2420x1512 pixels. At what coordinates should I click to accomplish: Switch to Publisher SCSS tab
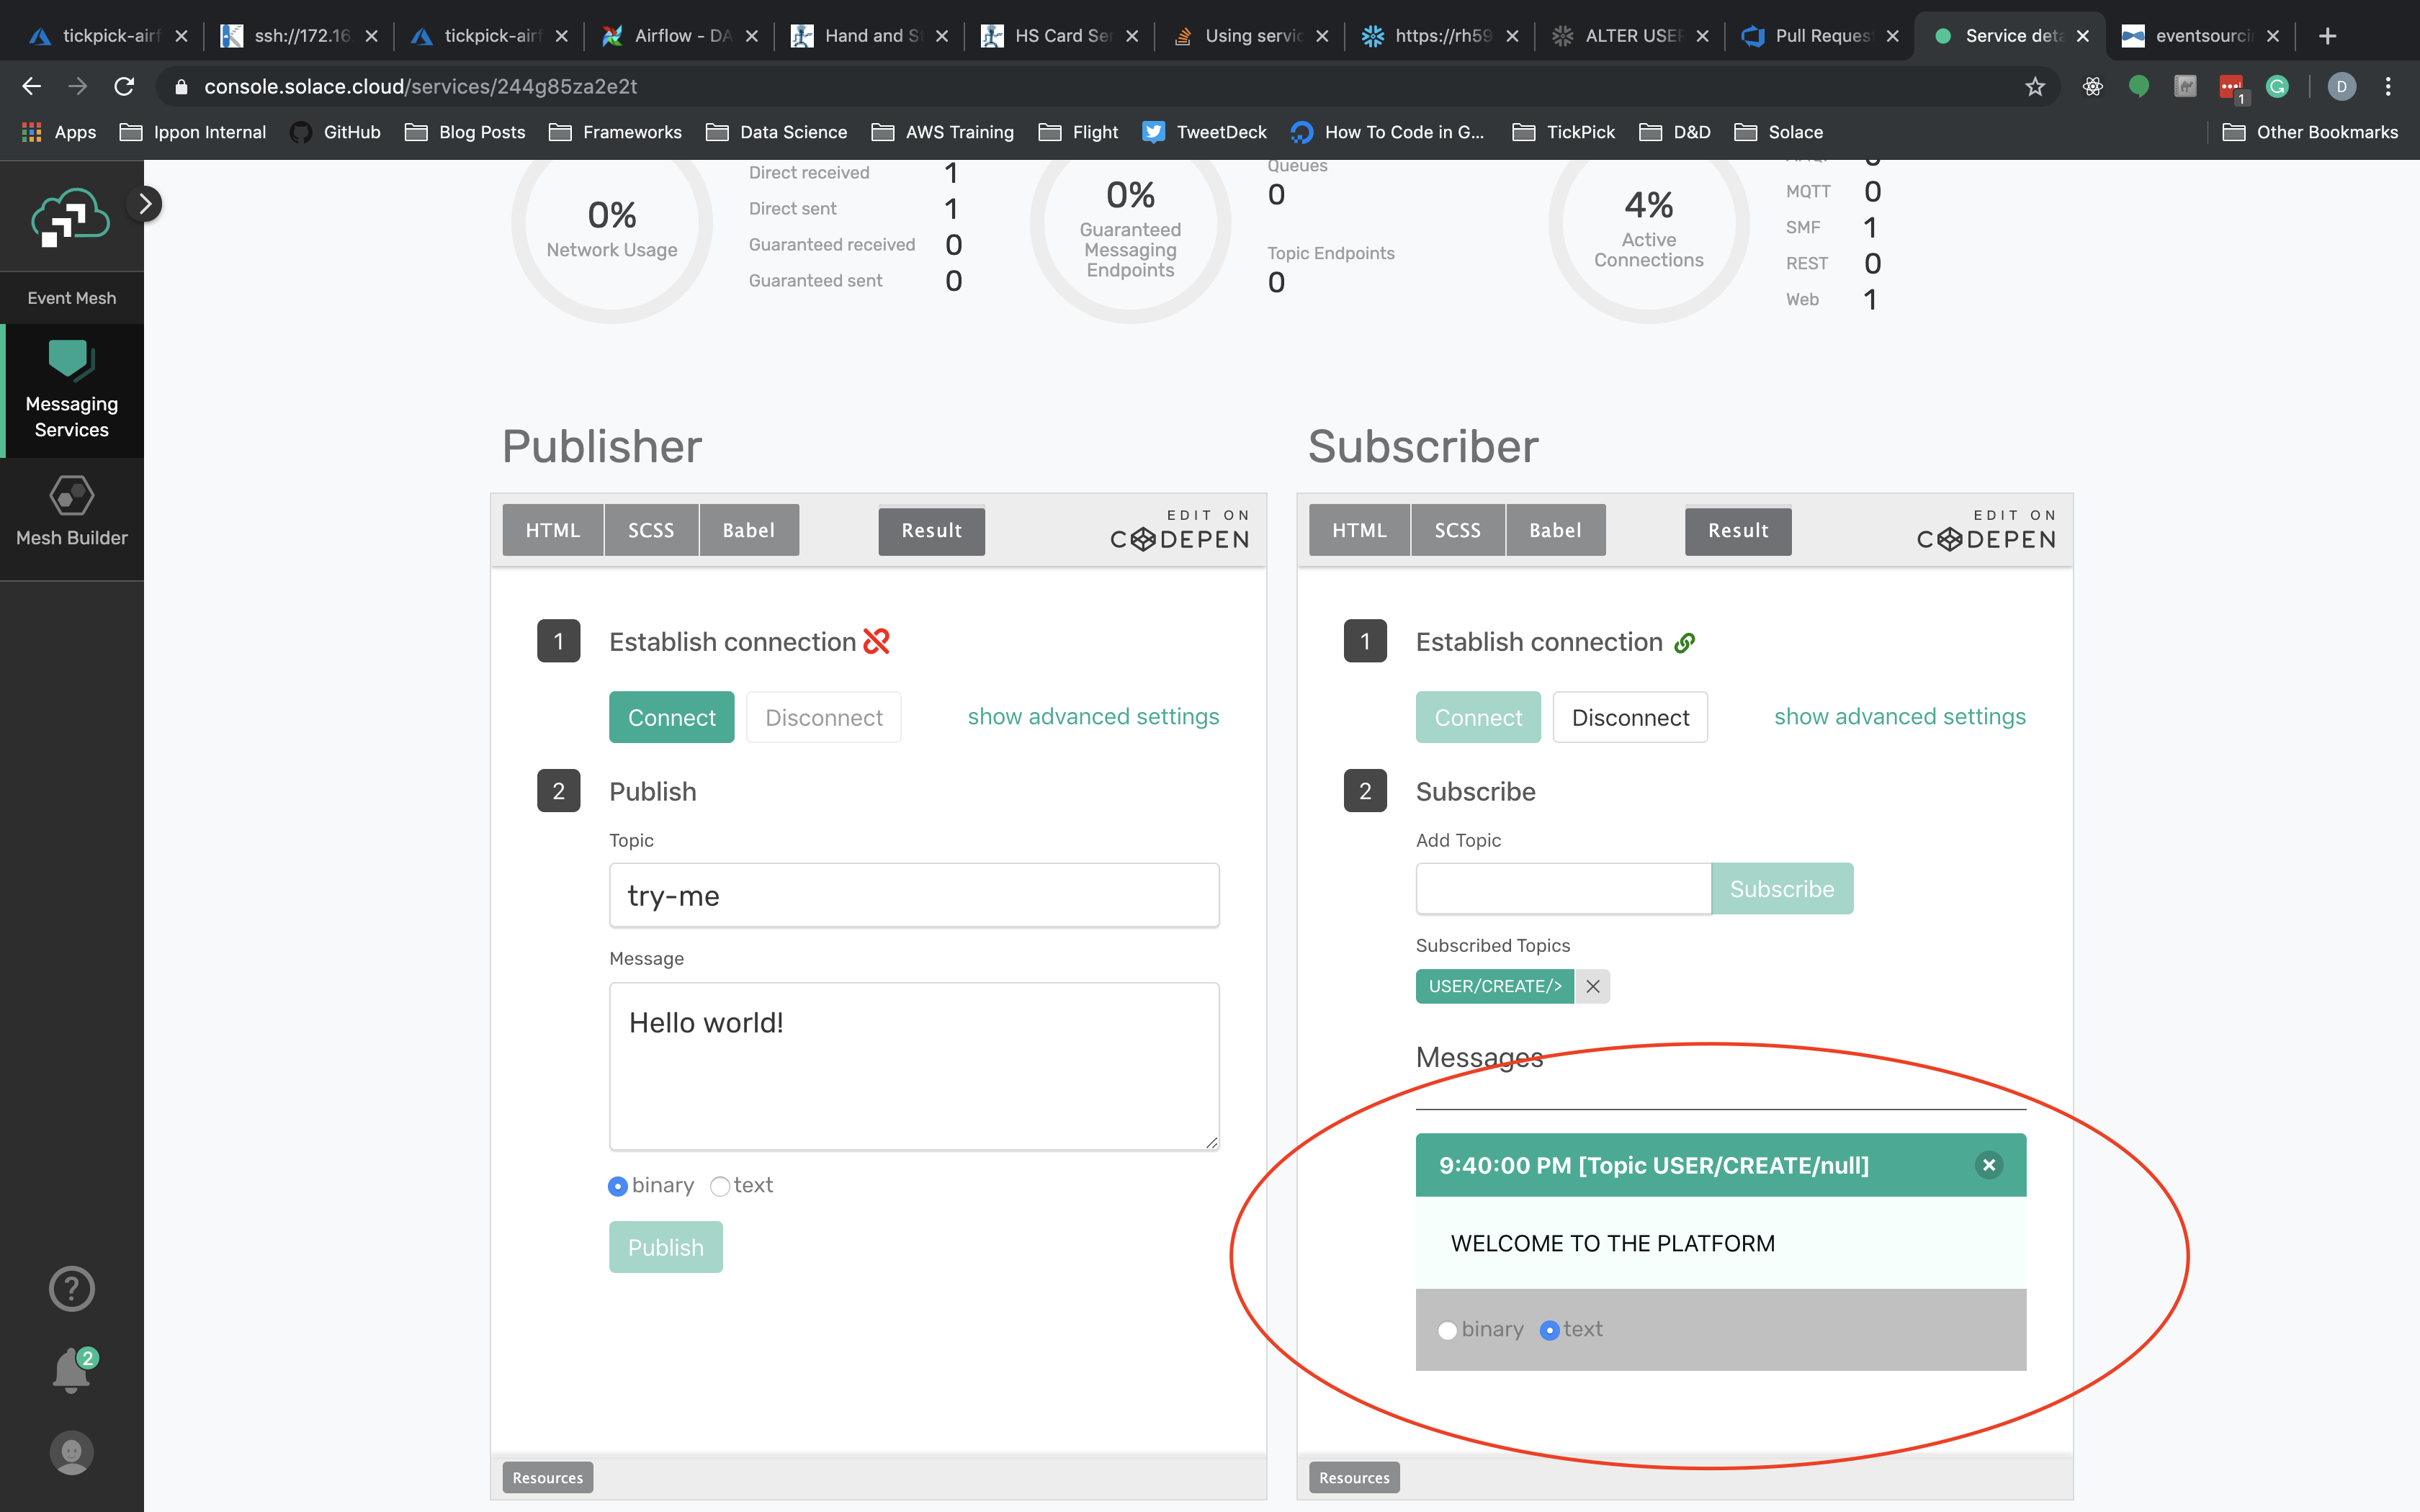pos(650,530)
